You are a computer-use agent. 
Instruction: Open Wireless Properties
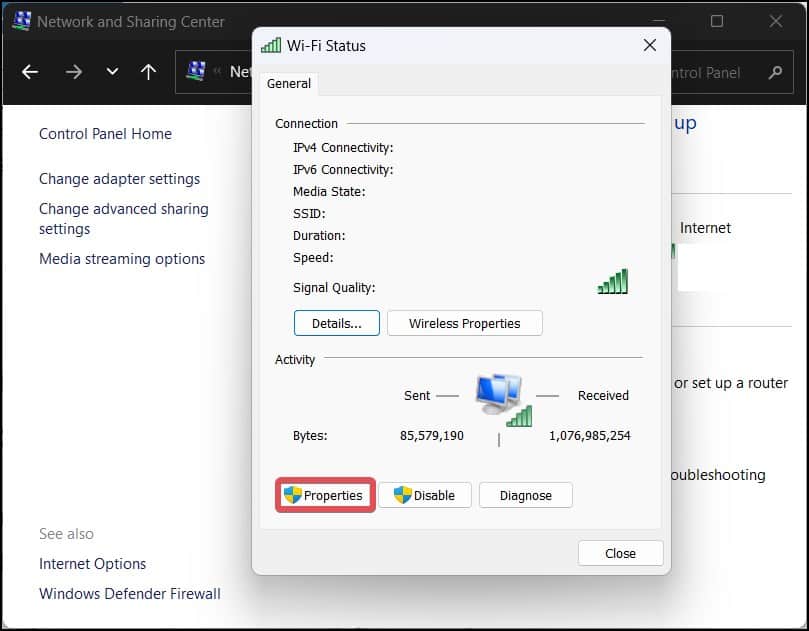(x=464, y=323)
